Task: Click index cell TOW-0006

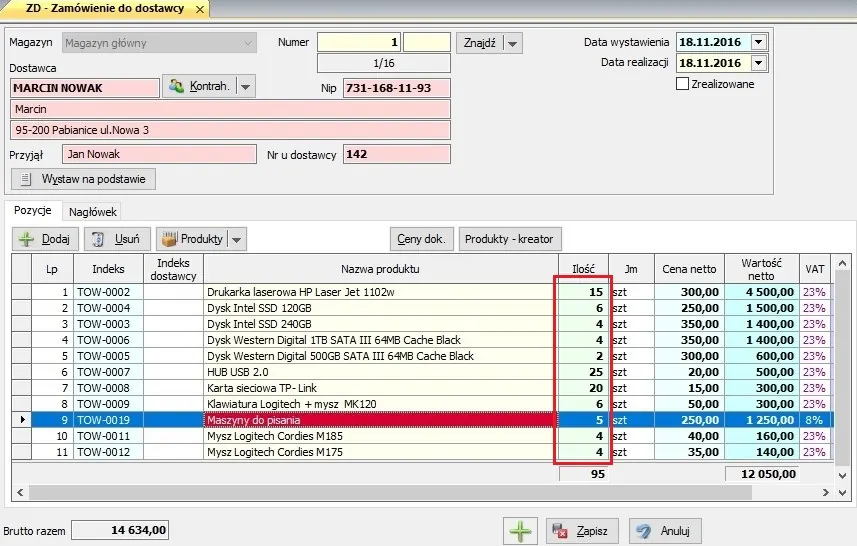Action: [108, 340]
